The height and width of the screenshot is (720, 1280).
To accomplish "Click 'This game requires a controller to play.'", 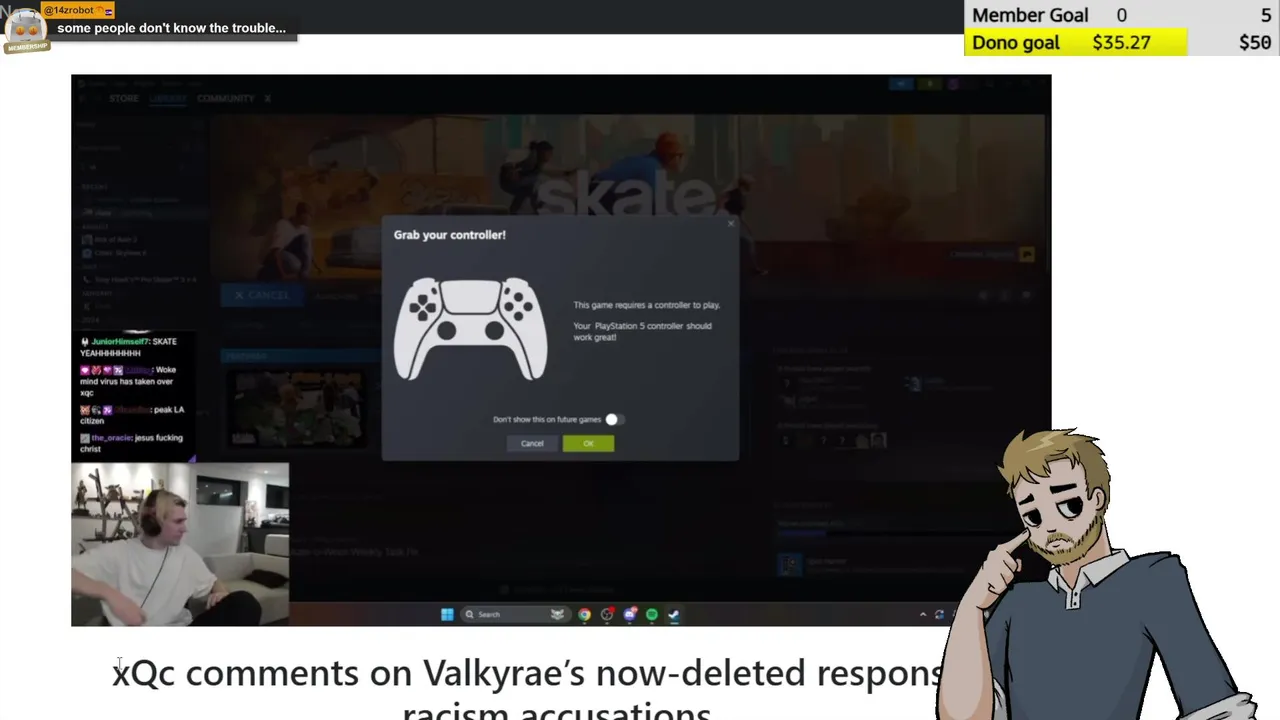I will tap(646, 305).
